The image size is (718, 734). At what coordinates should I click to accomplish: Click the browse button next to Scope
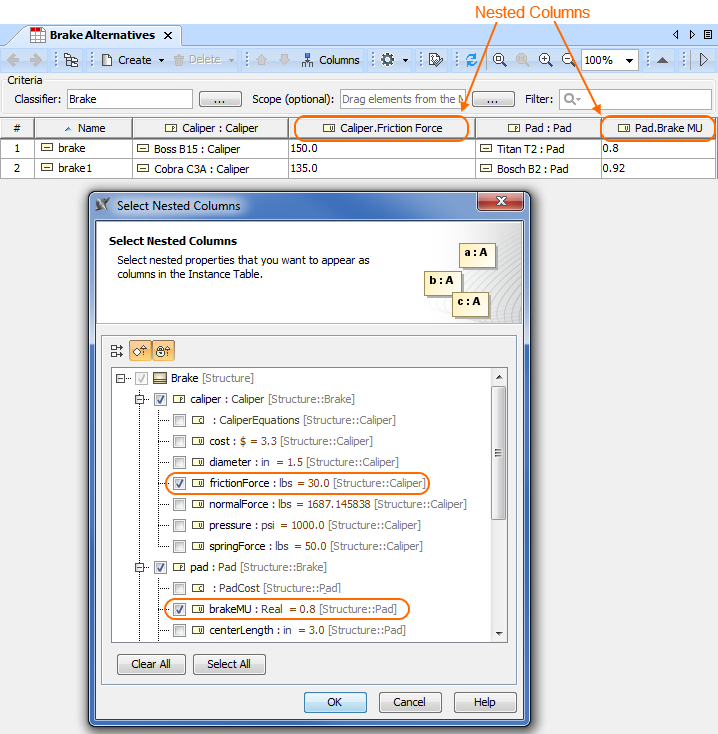[x=493, y=99]
